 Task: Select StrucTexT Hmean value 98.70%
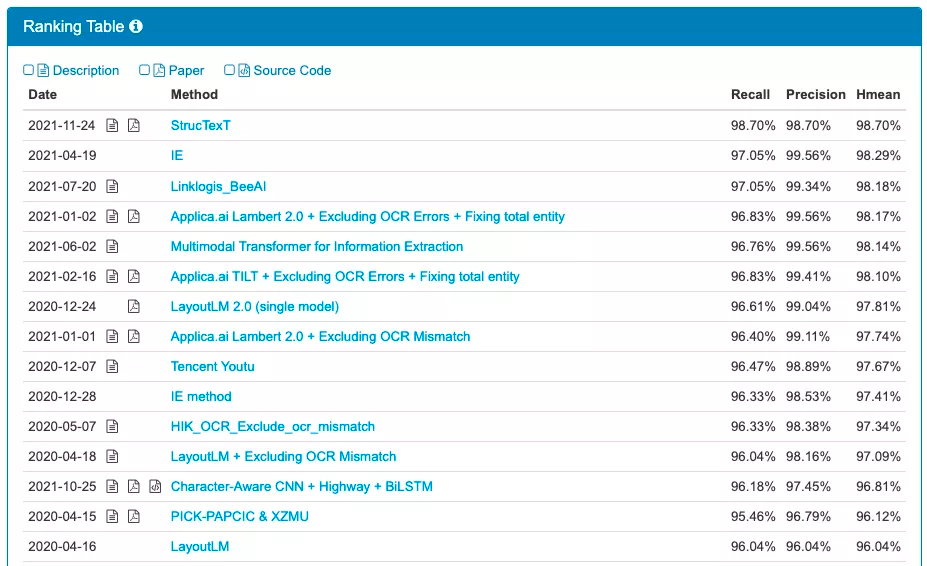click(x=878, y=125)
